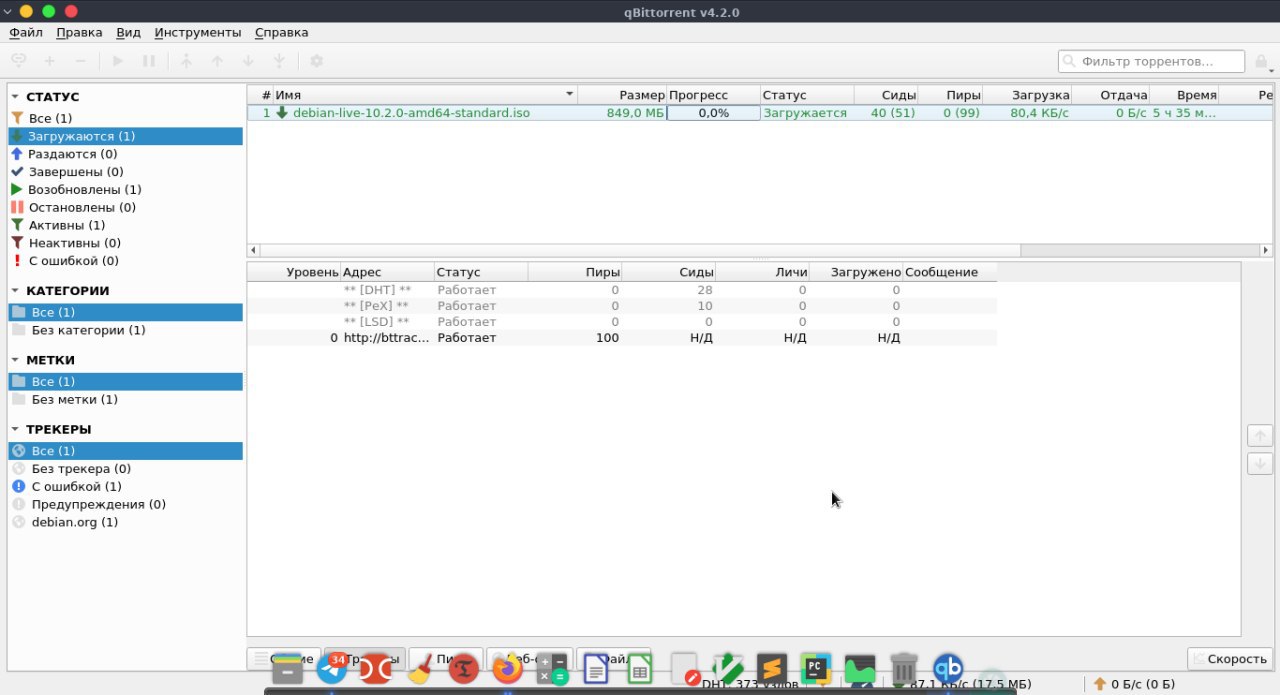Click the pause toolbar icon
The image size is (1280, 695).
(149, 61)
